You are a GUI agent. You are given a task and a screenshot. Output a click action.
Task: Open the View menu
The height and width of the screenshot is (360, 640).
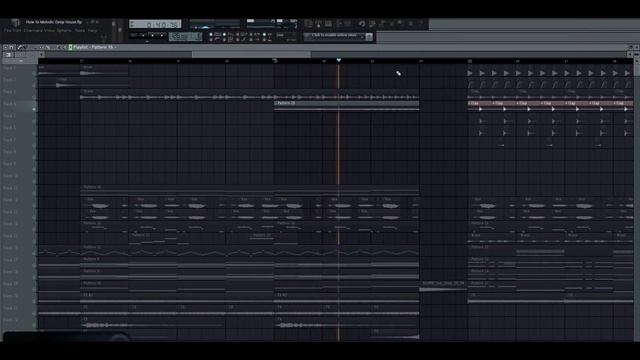point(49,31)
